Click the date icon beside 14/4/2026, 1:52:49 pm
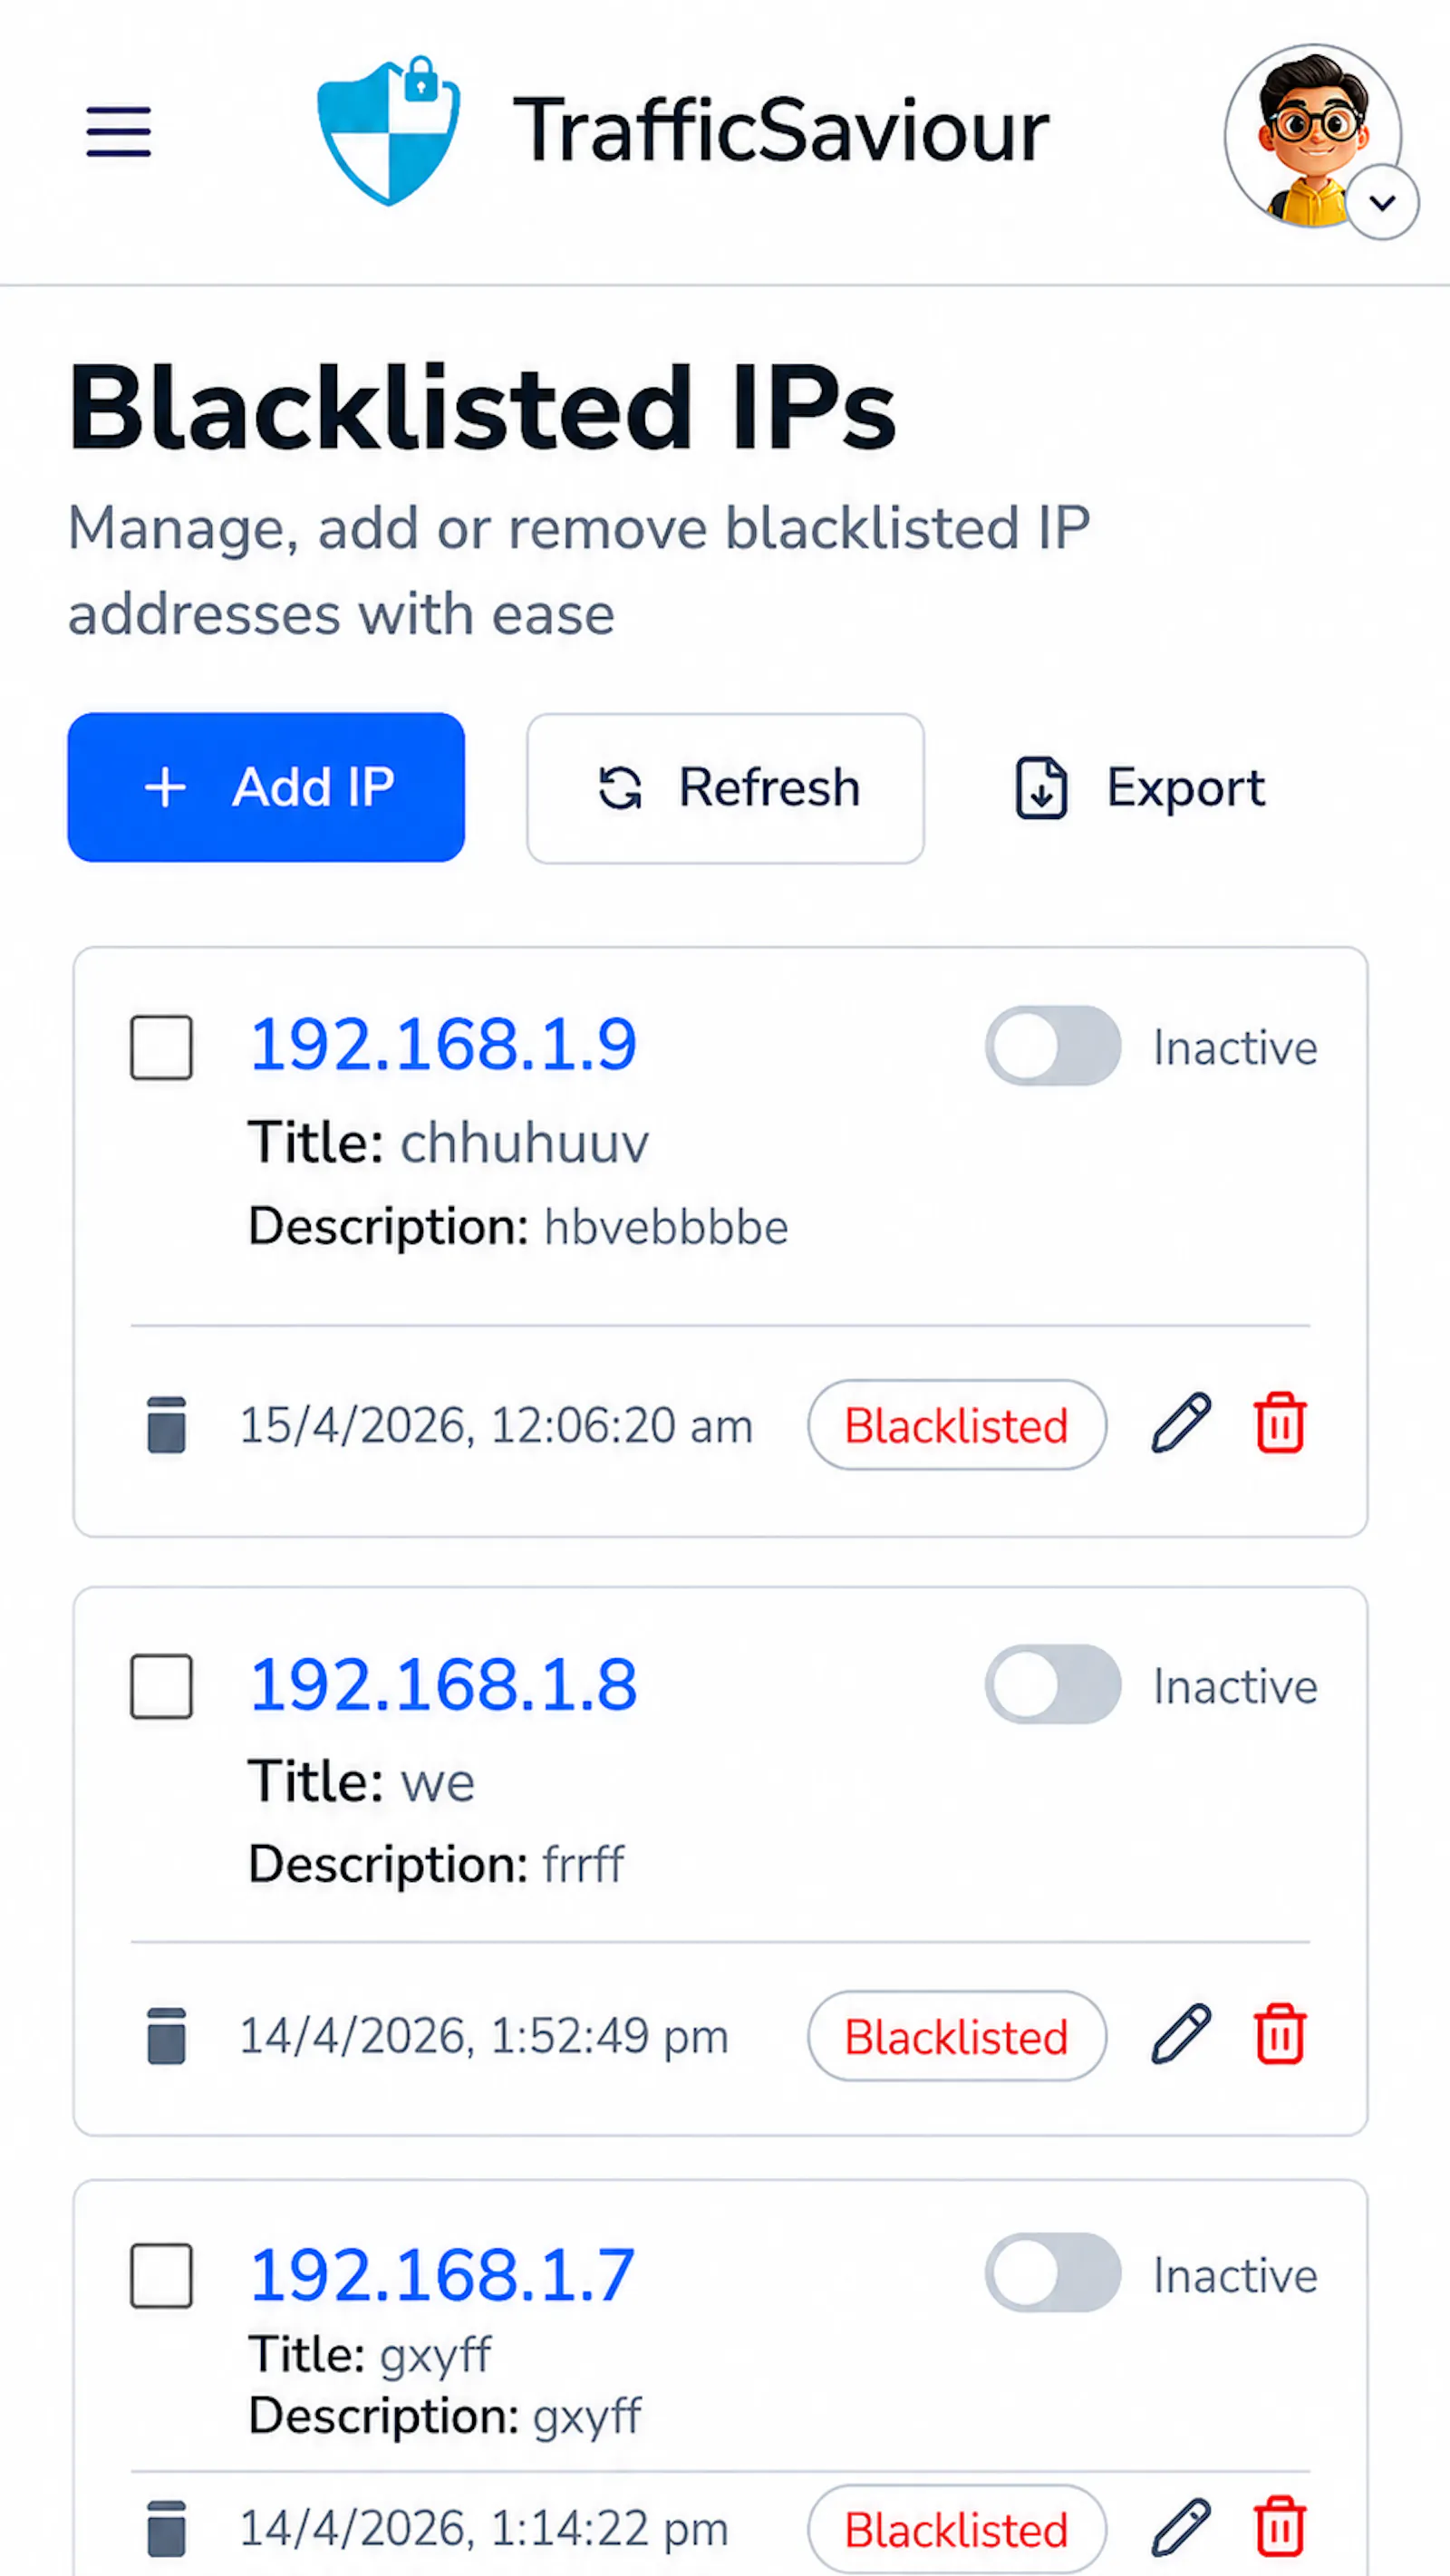Image resolution: width=1450 pixels, height=2576 pixels. tap(166, 2036)
